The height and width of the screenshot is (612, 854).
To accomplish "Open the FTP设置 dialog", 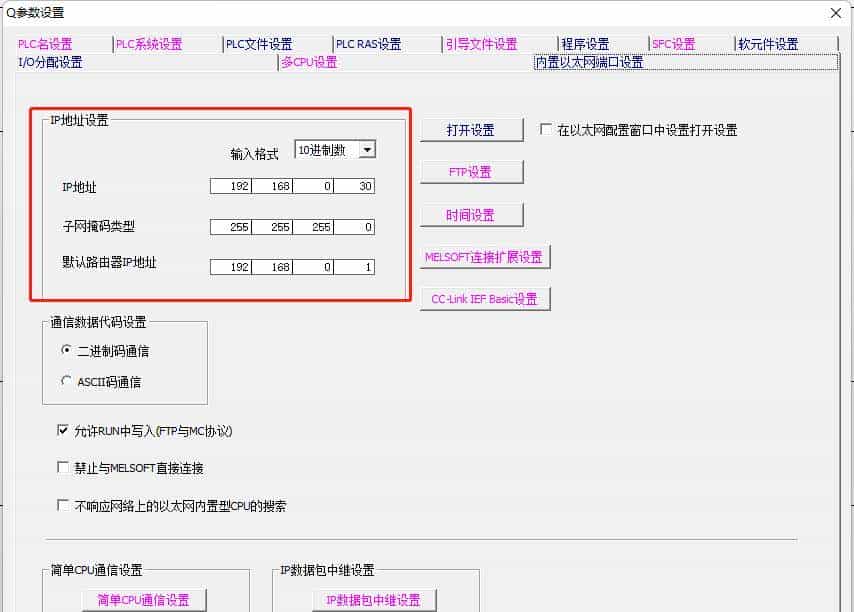I will click(471, 171).
